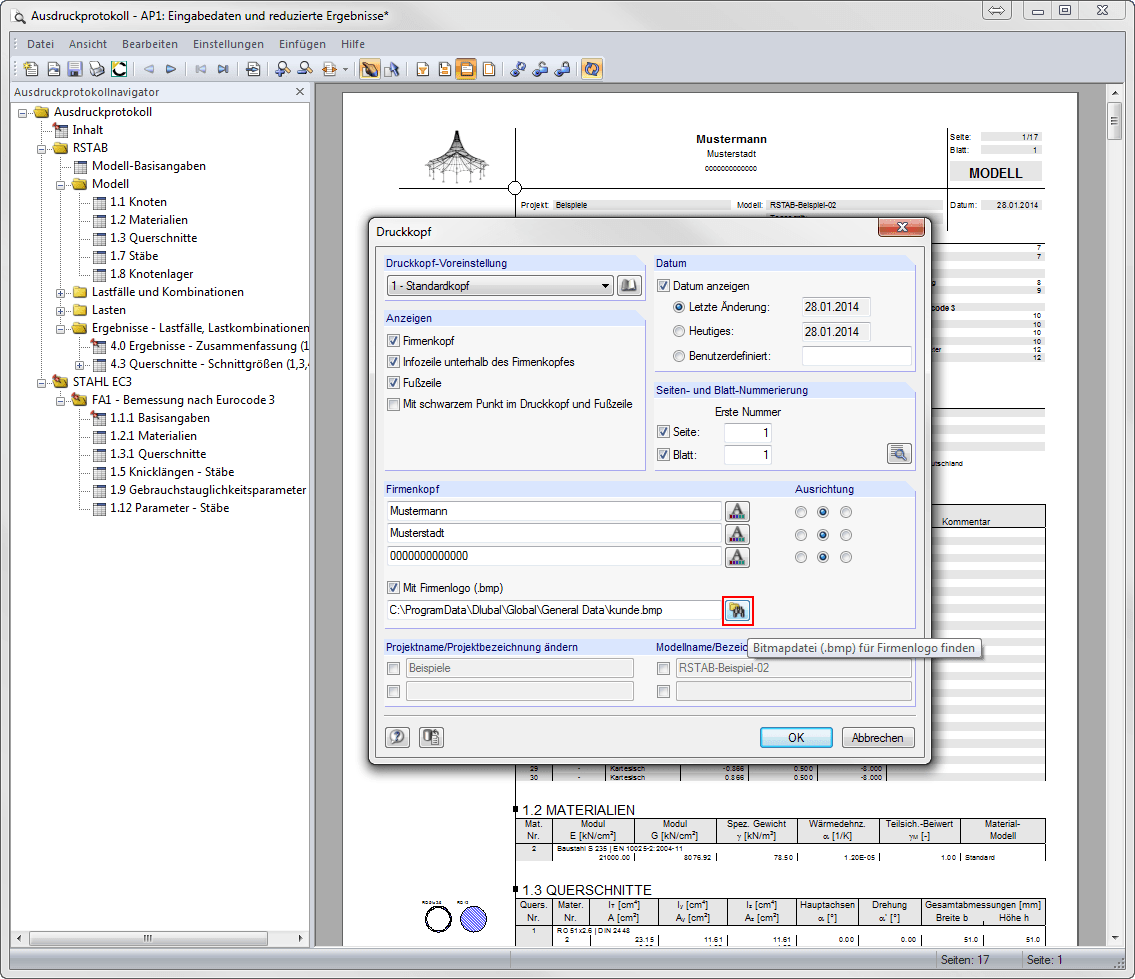Click Abbrechen to cancel dialog
The image size is (1135, 979).
(877, 737)
